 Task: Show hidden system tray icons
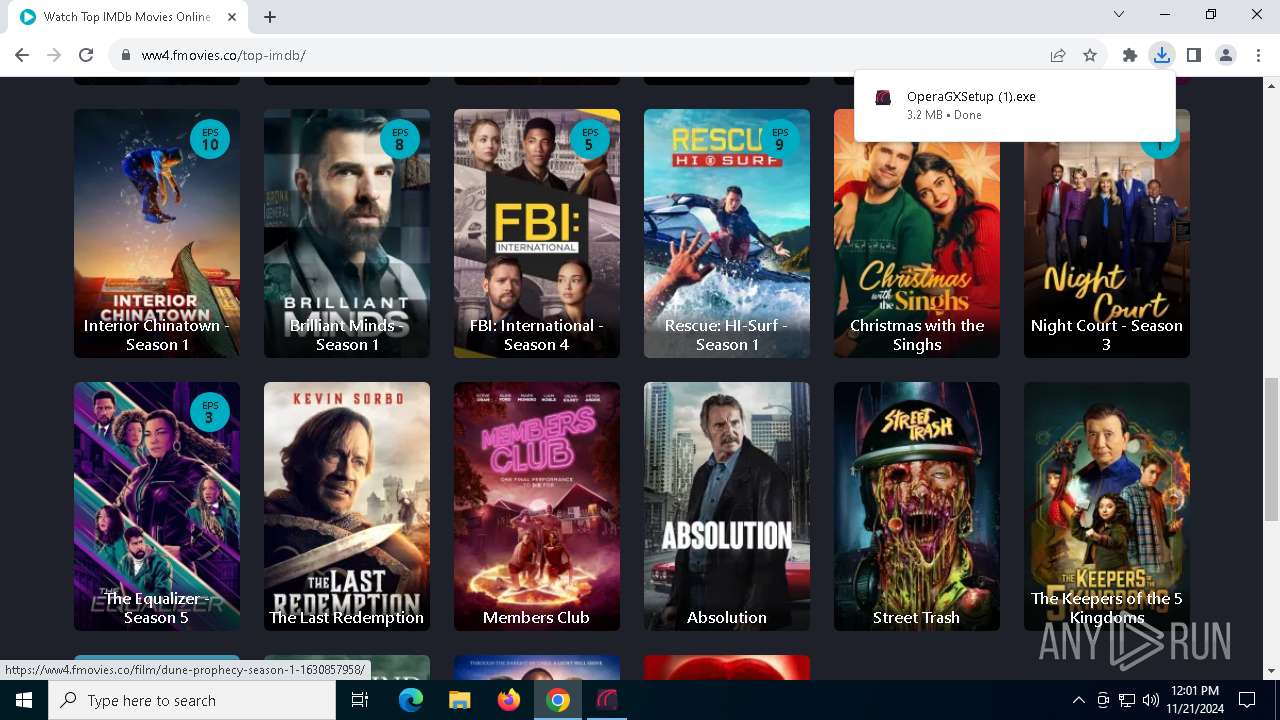click(x=1078, y=700)
